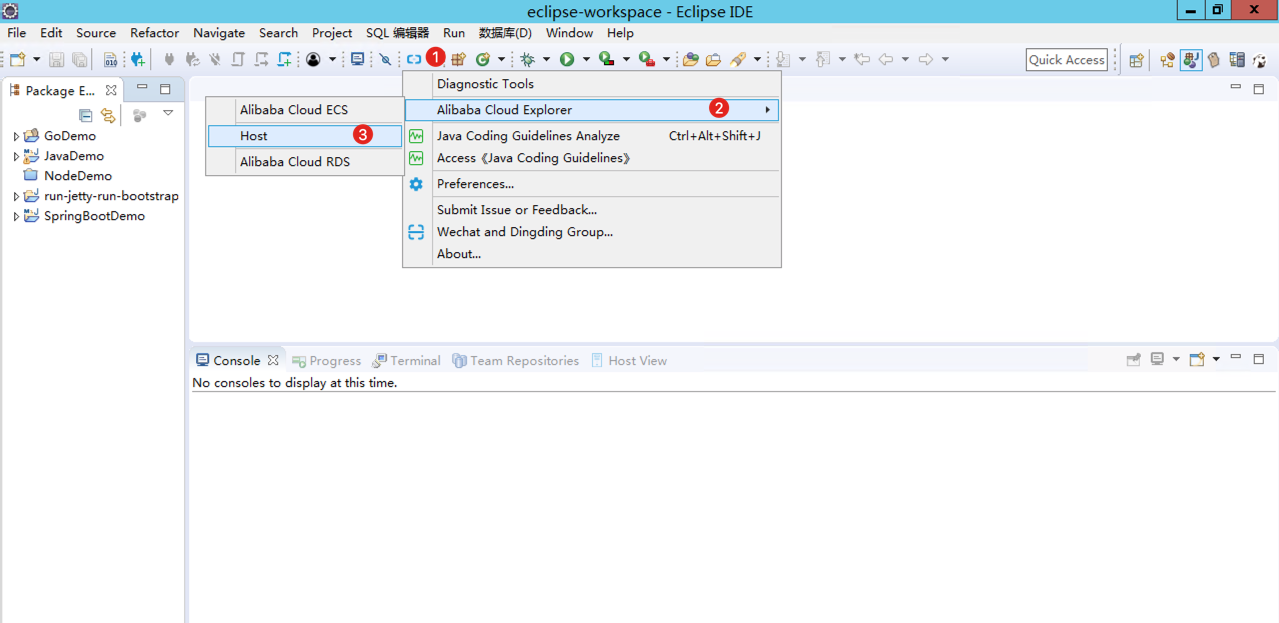Click the Save (floppy disk) toolbar icon

click(x=57, y=60)
